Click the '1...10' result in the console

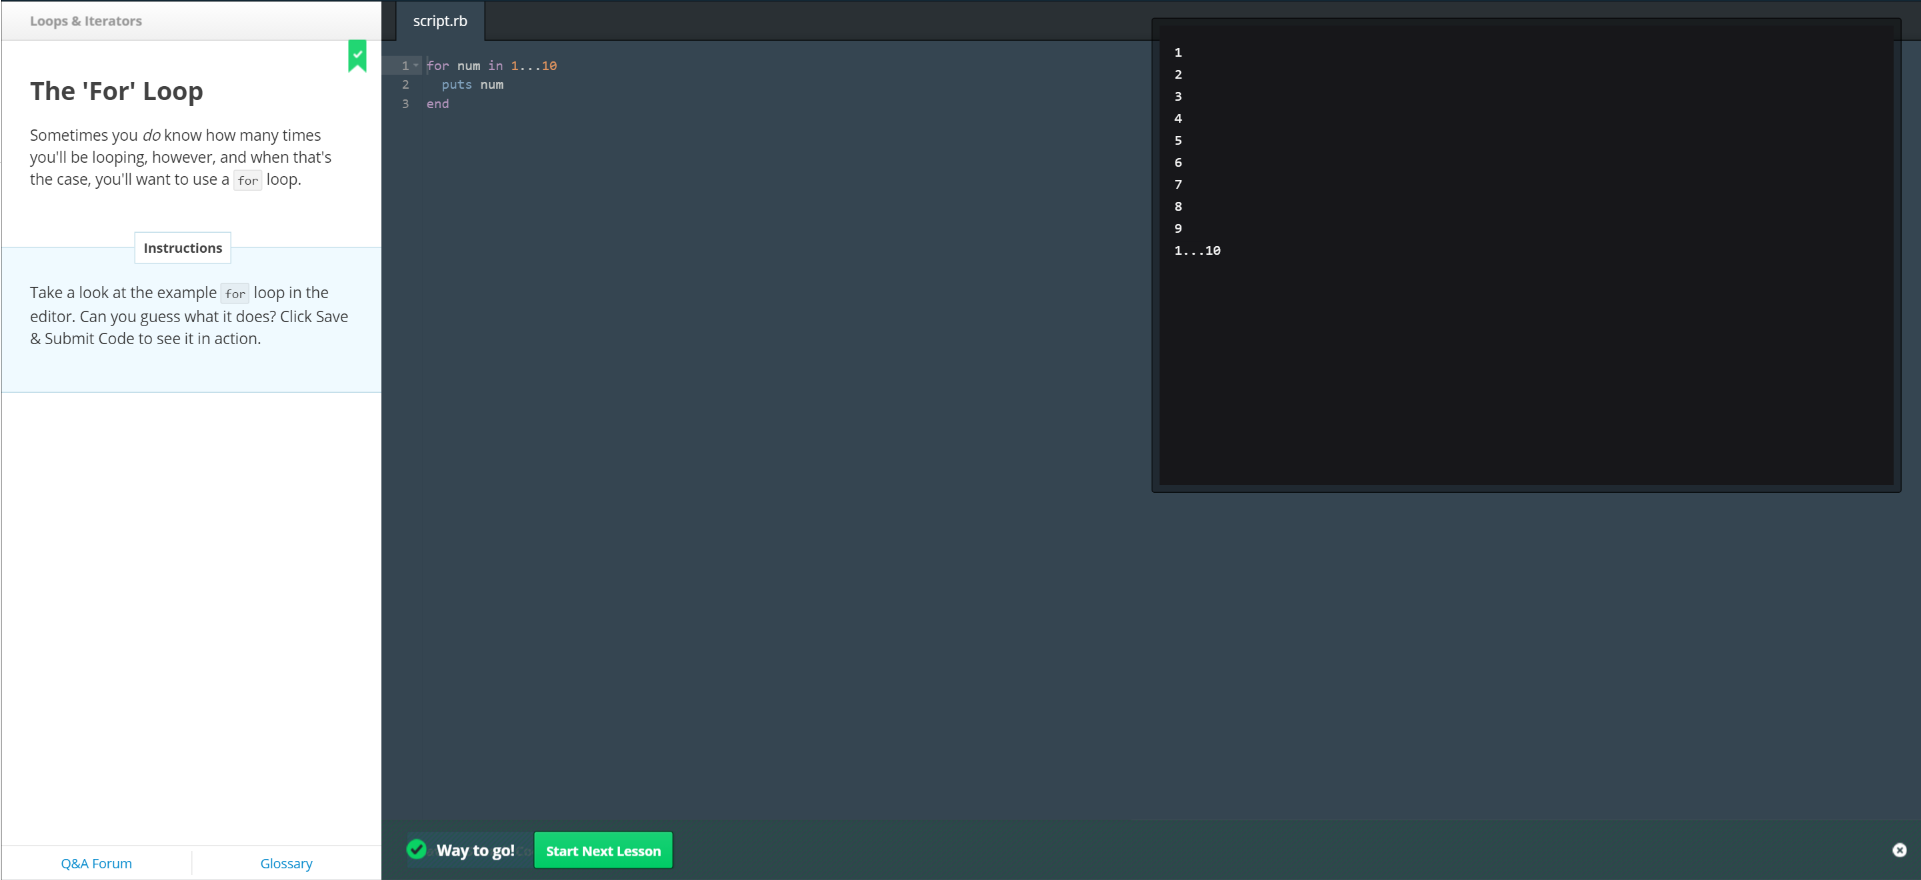(1197, 251)
